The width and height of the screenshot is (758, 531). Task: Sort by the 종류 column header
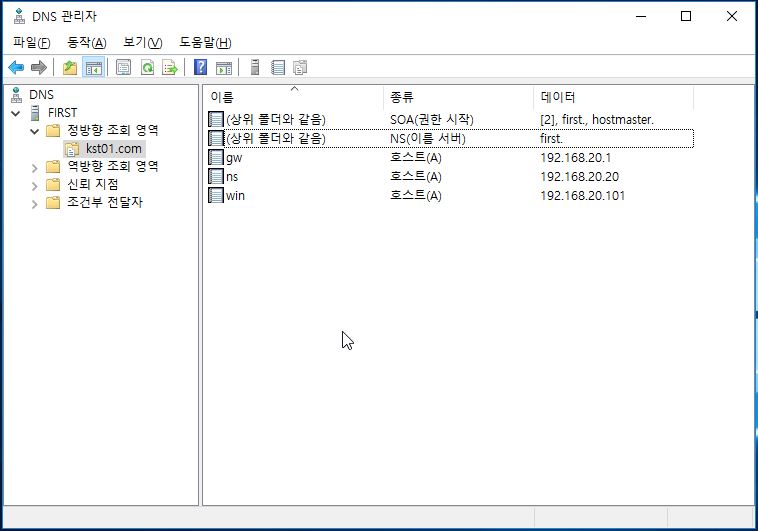tap(459, 97)
